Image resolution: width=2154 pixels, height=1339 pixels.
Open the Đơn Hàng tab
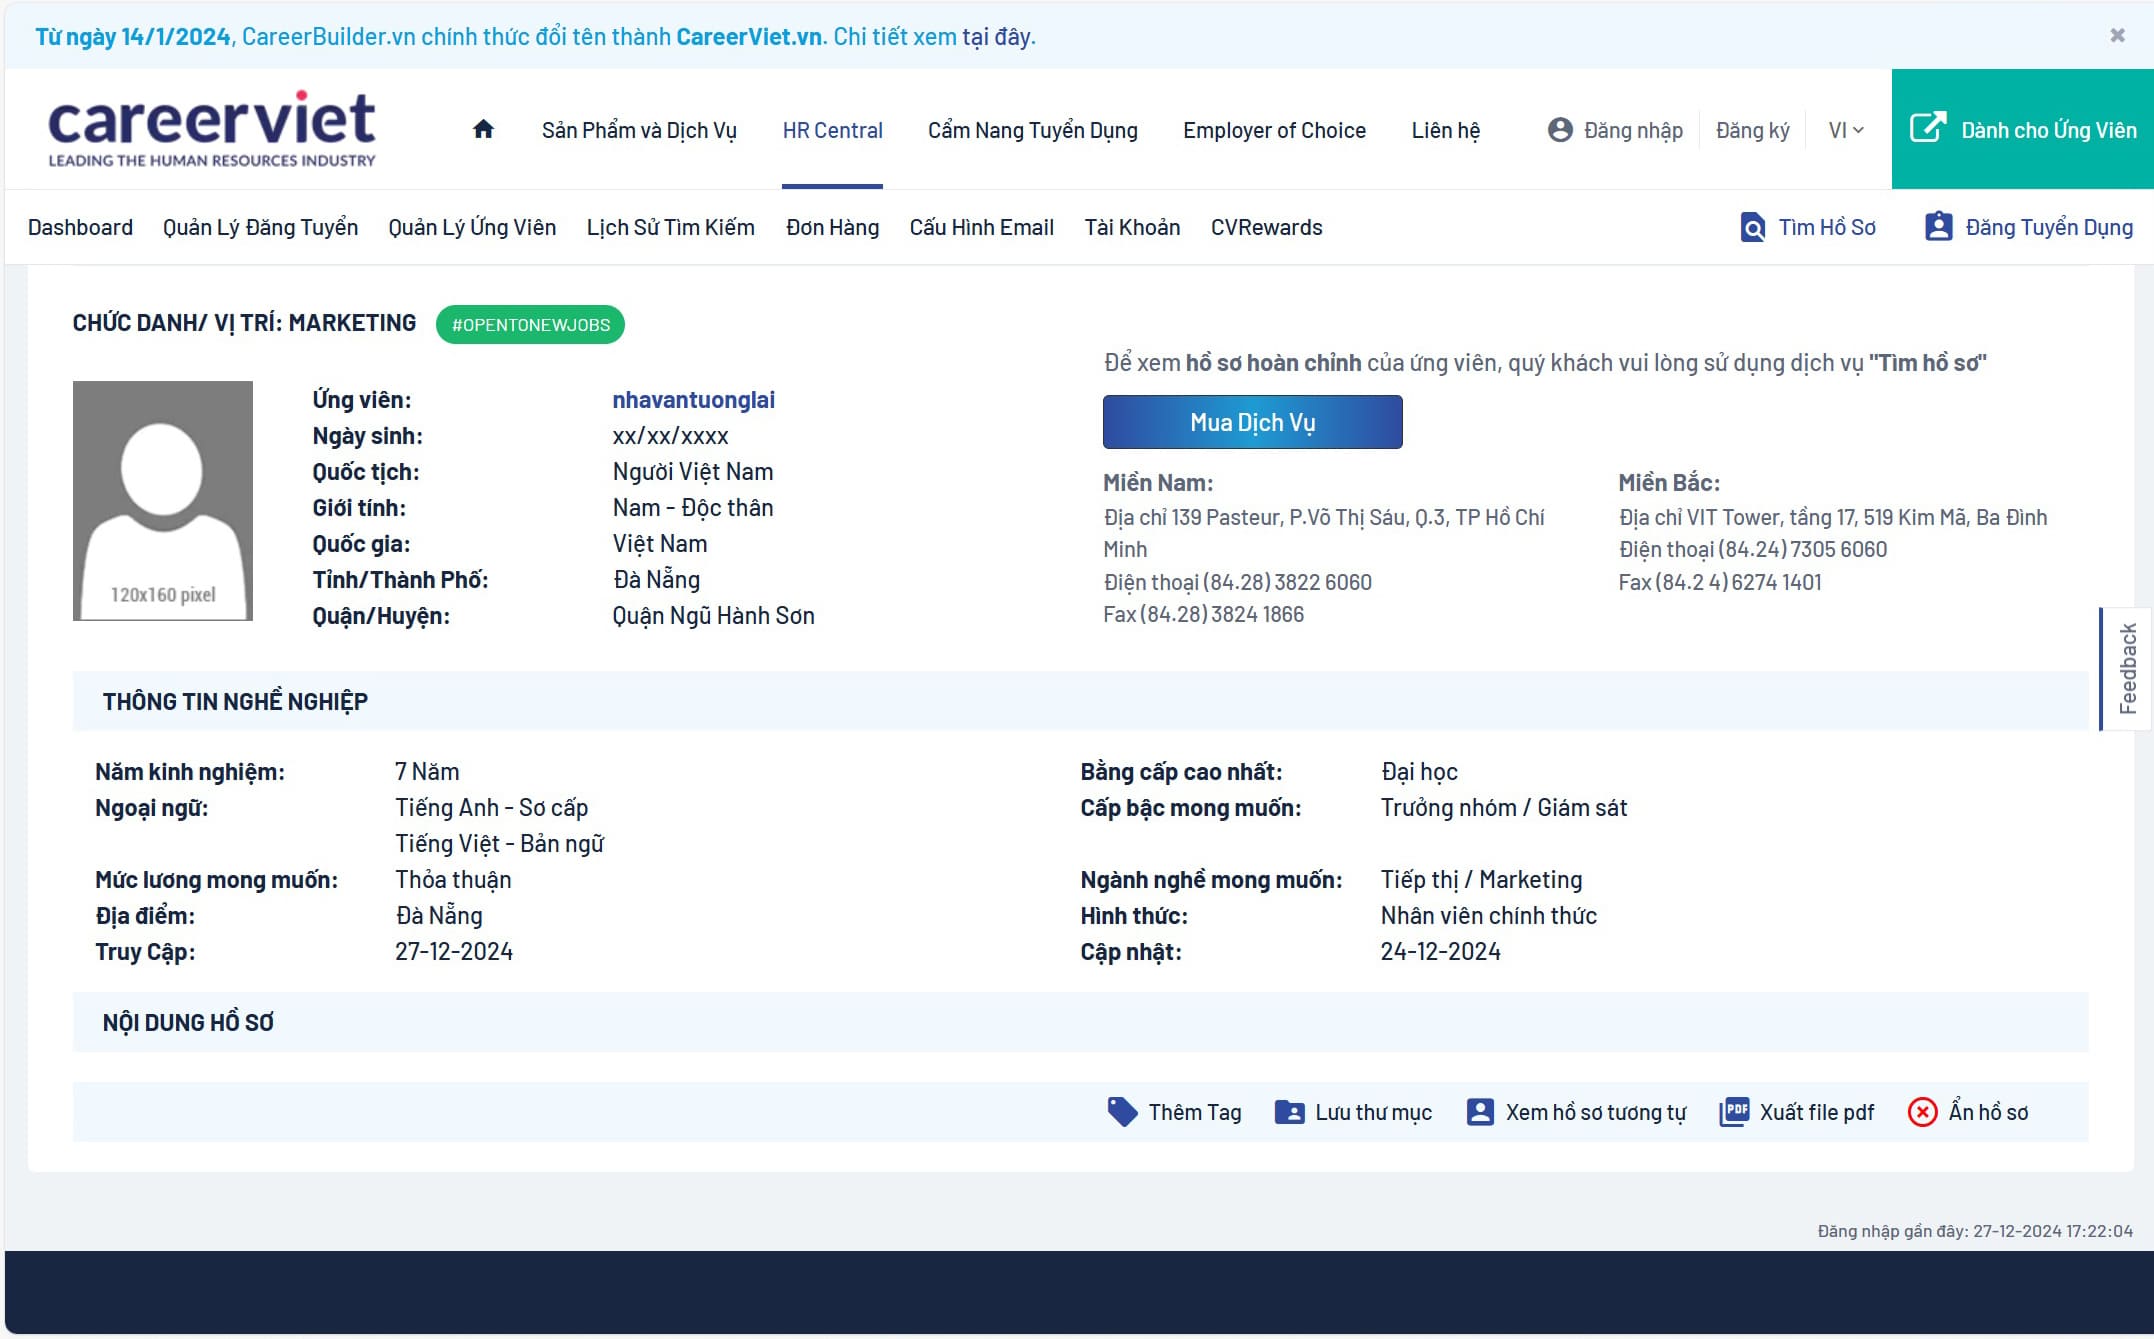pos(832,227)
